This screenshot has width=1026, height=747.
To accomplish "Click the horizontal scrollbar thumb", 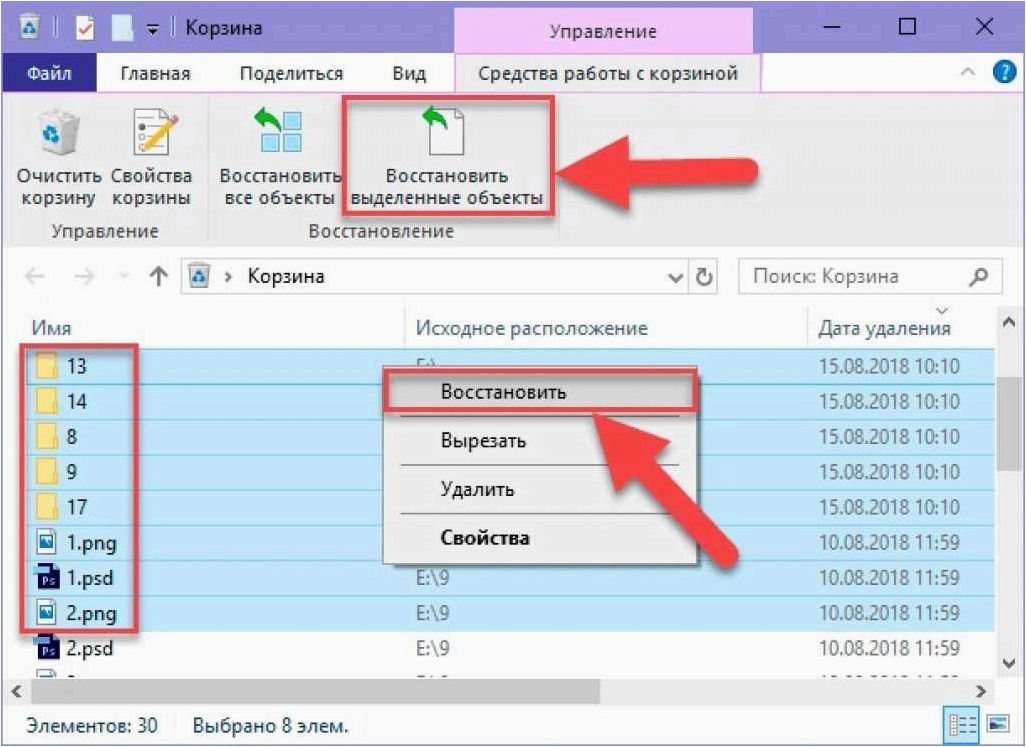I will coord(315,691).
